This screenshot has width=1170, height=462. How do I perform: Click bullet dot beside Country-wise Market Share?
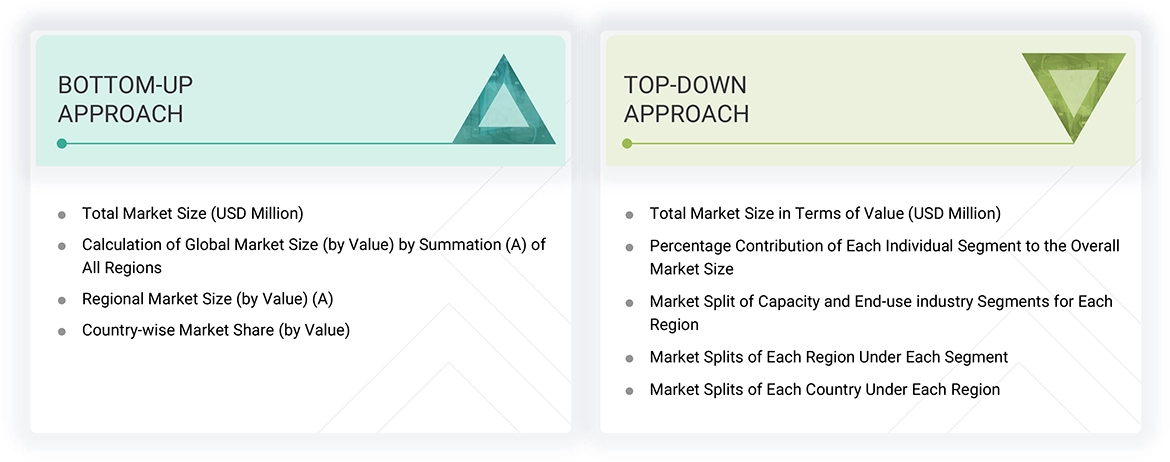[62, 331]
